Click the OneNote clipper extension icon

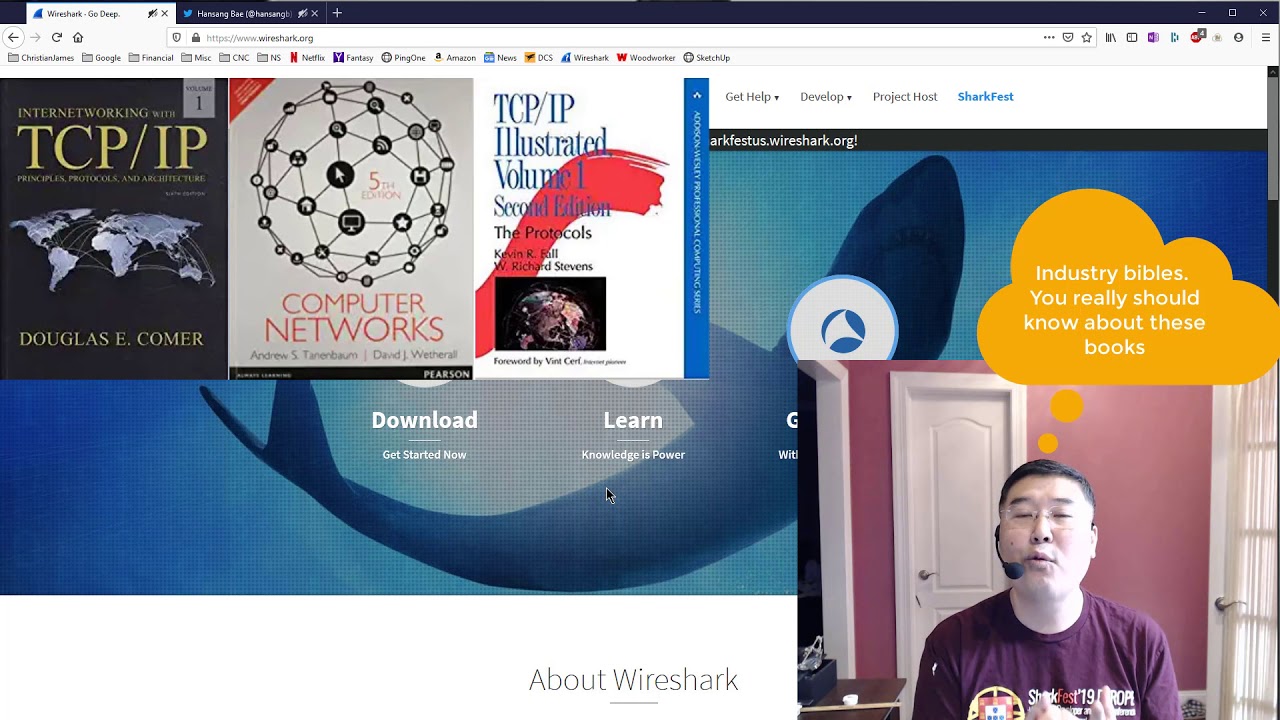(1153, 37)
